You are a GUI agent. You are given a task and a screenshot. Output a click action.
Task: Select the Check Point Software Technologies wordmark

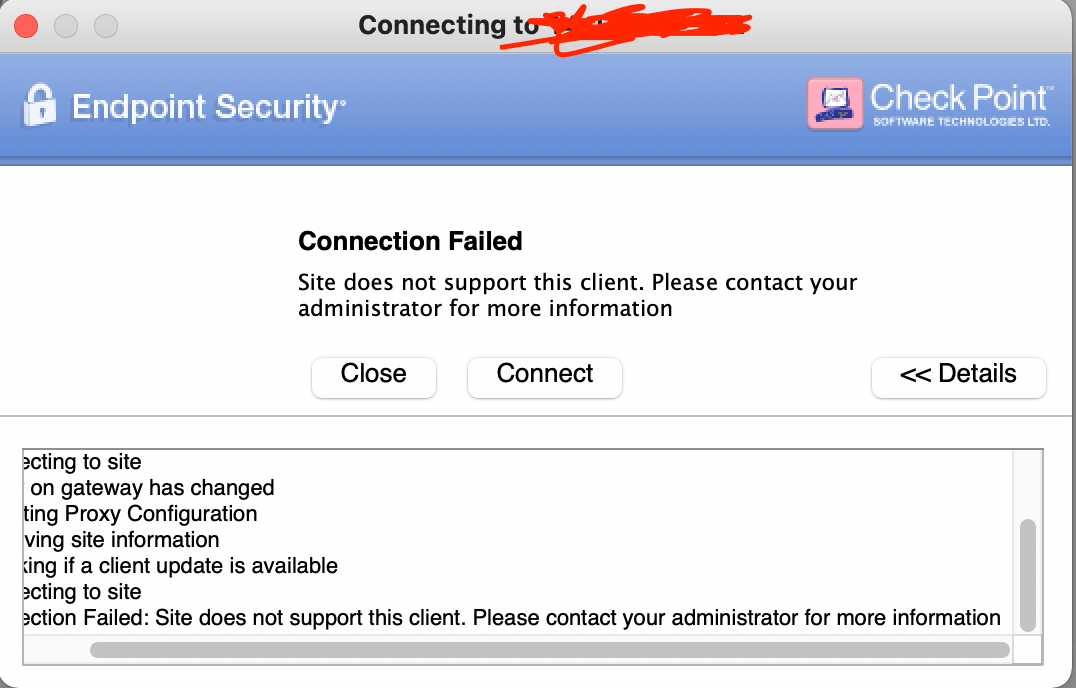point(960,118)
